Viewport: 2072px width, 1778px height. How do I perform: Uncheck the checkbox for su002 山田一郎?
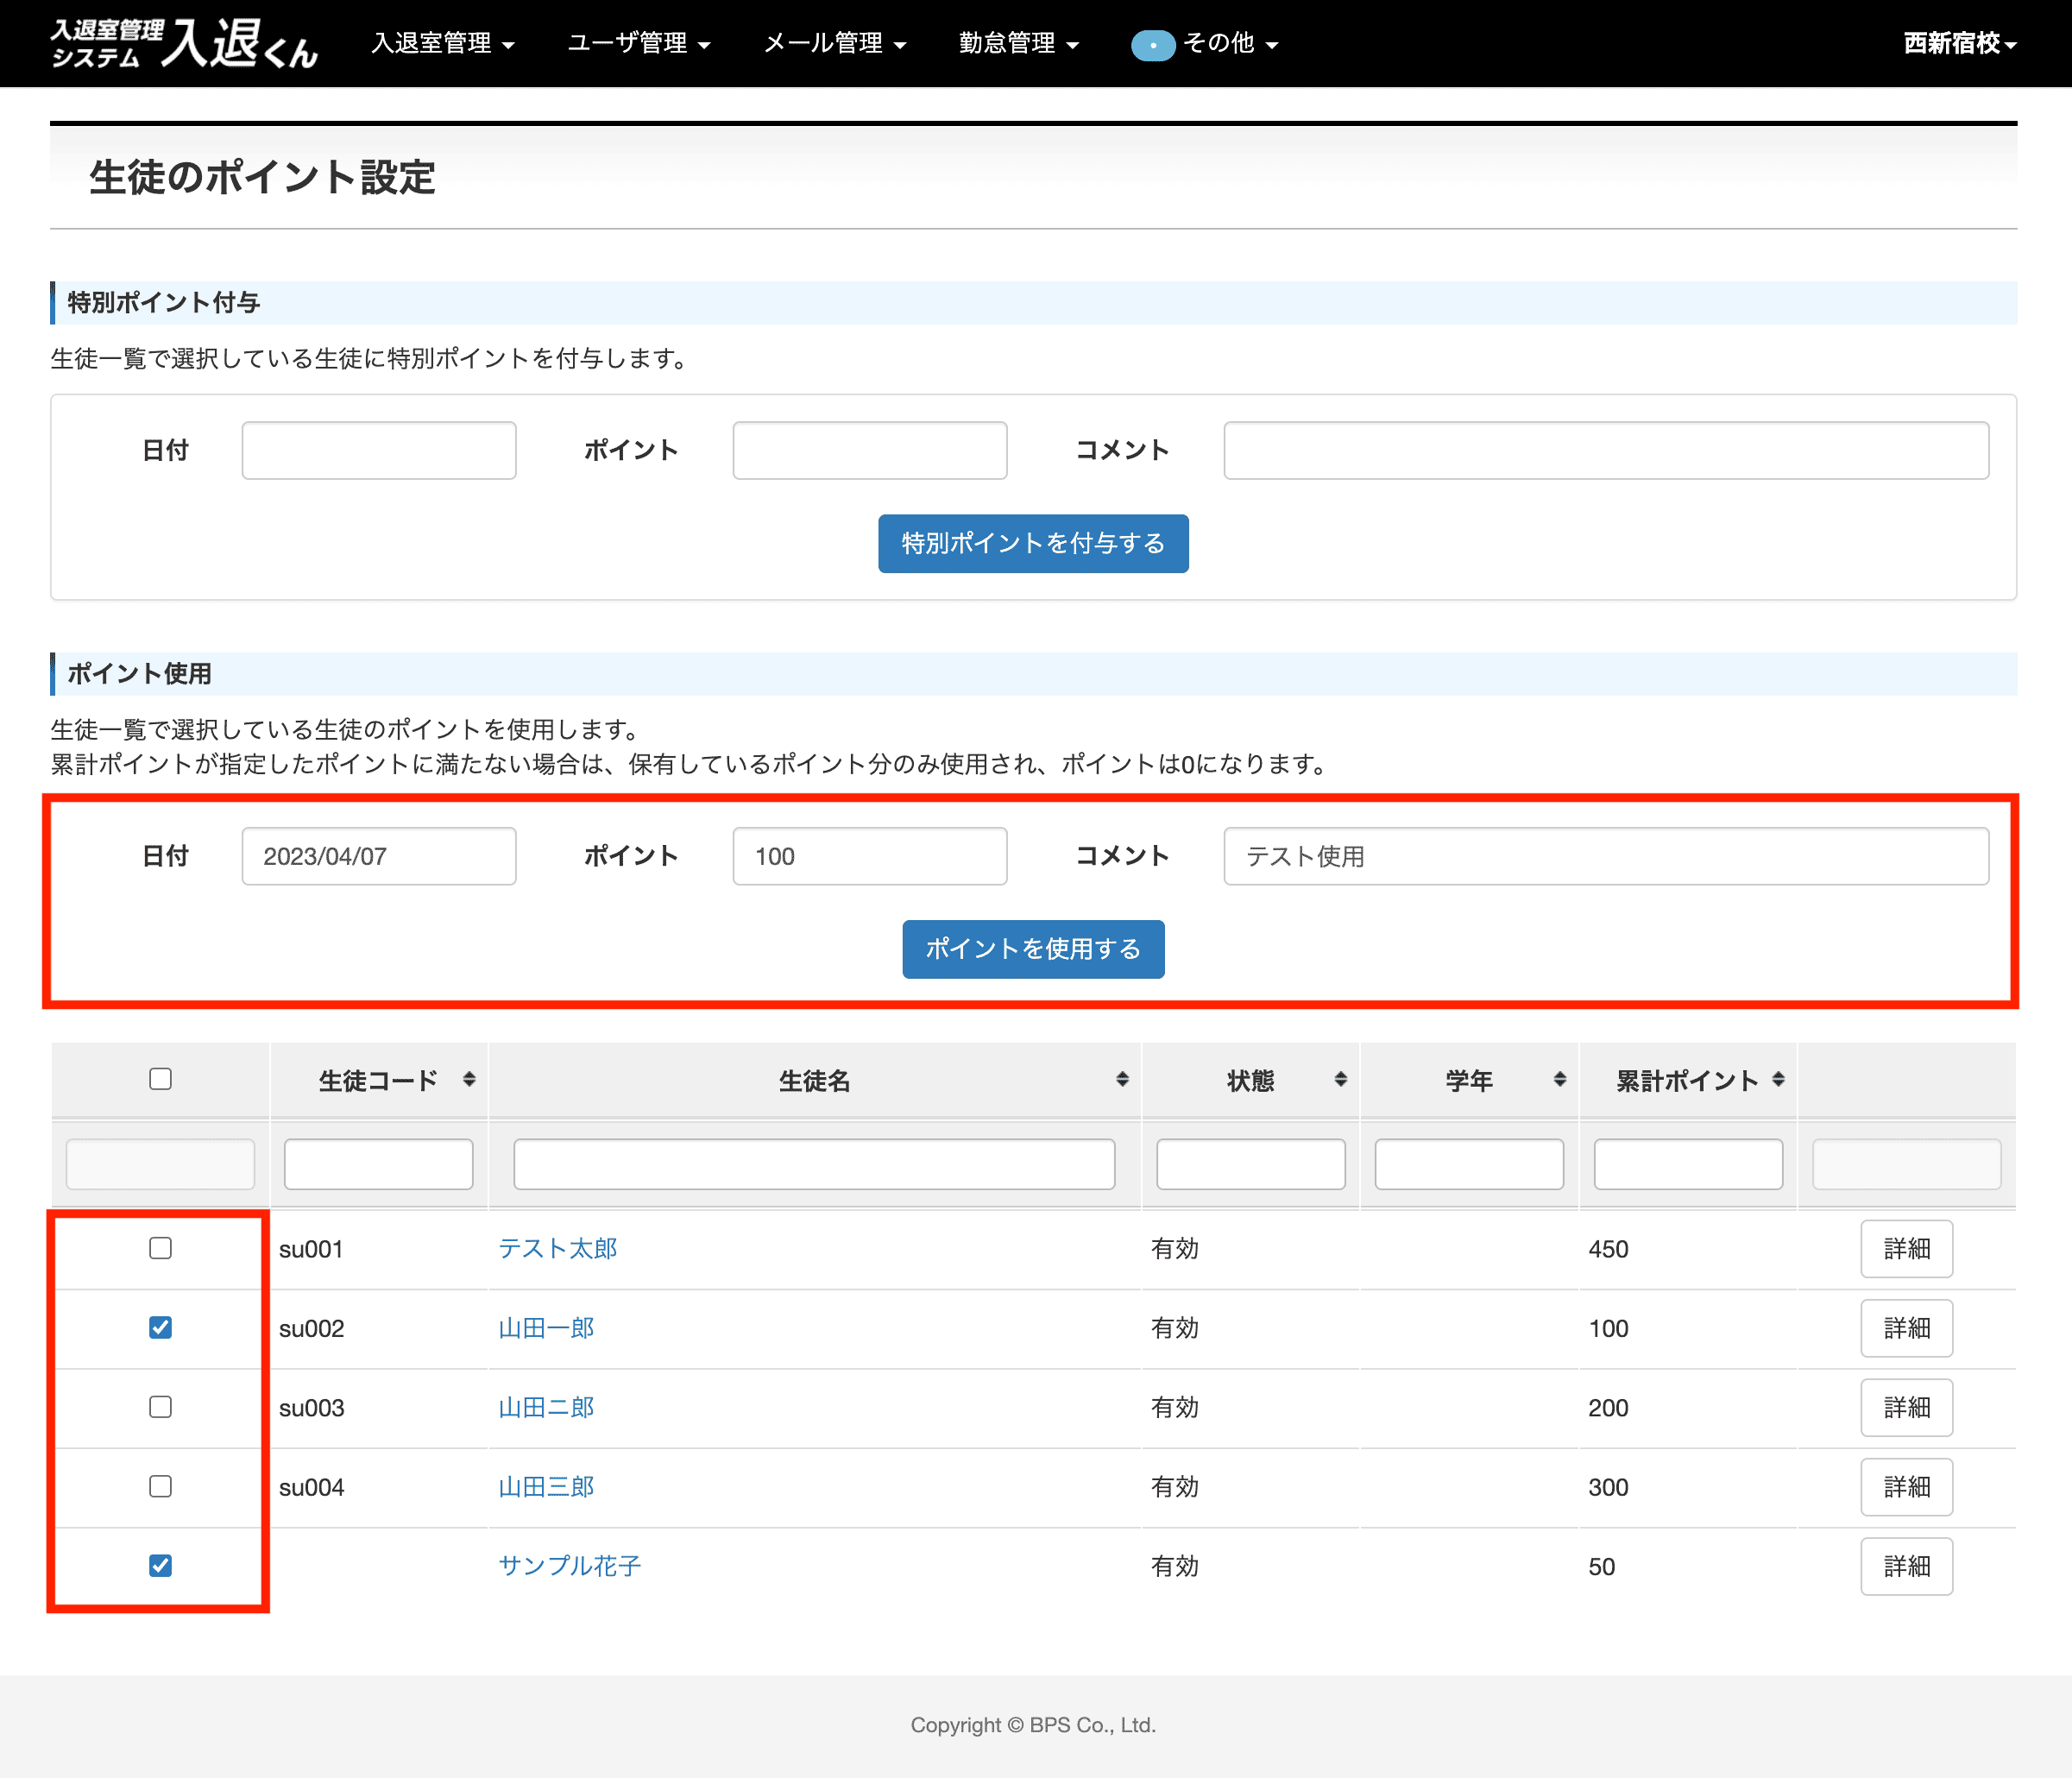(160, 1327)
